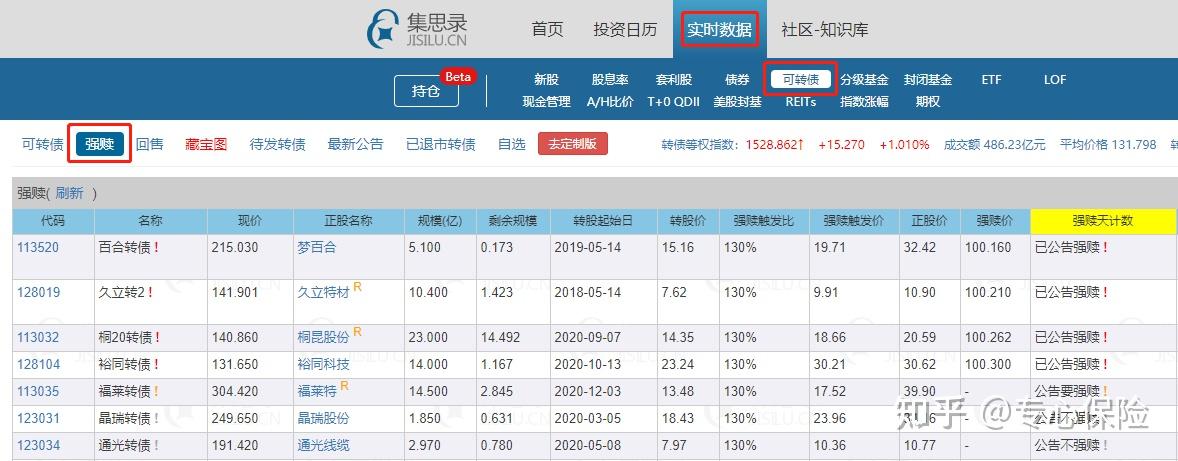Select the 实时数据 tab
Screen dimensions: 1178x461
(719, 30)
